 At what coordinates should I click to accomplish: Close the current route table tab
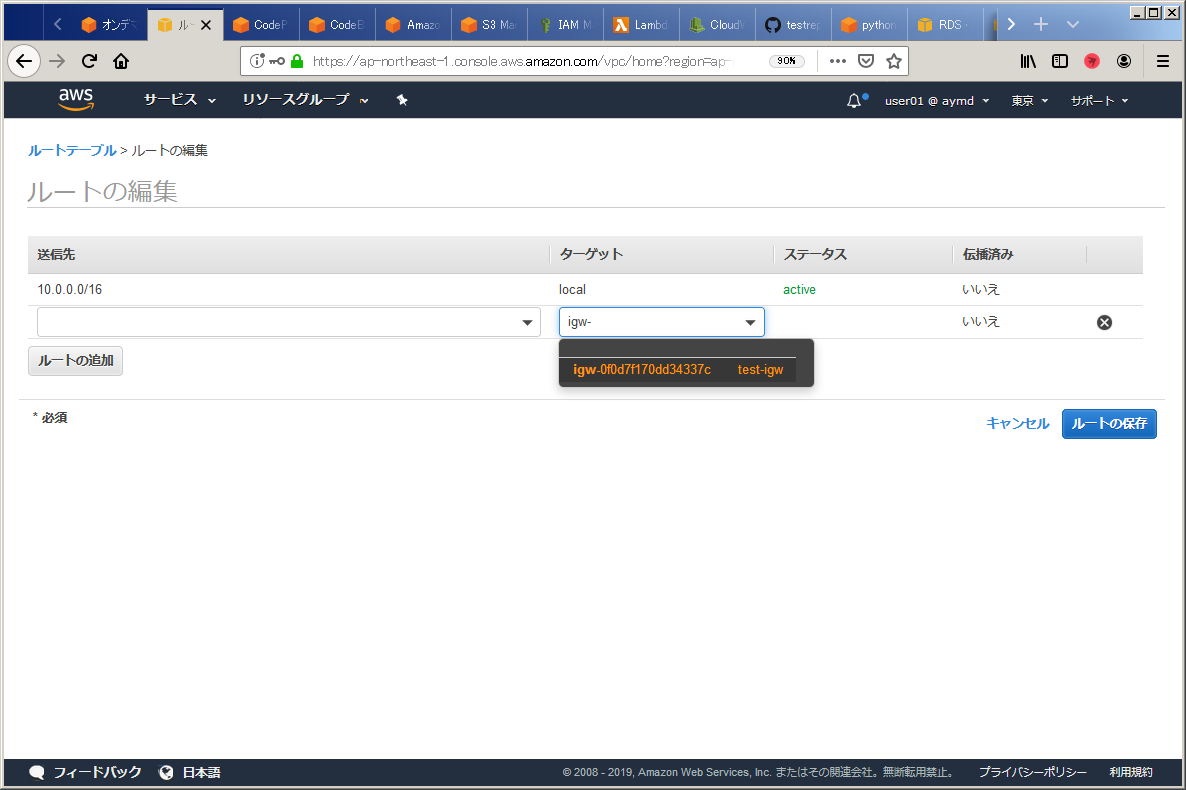206,25
